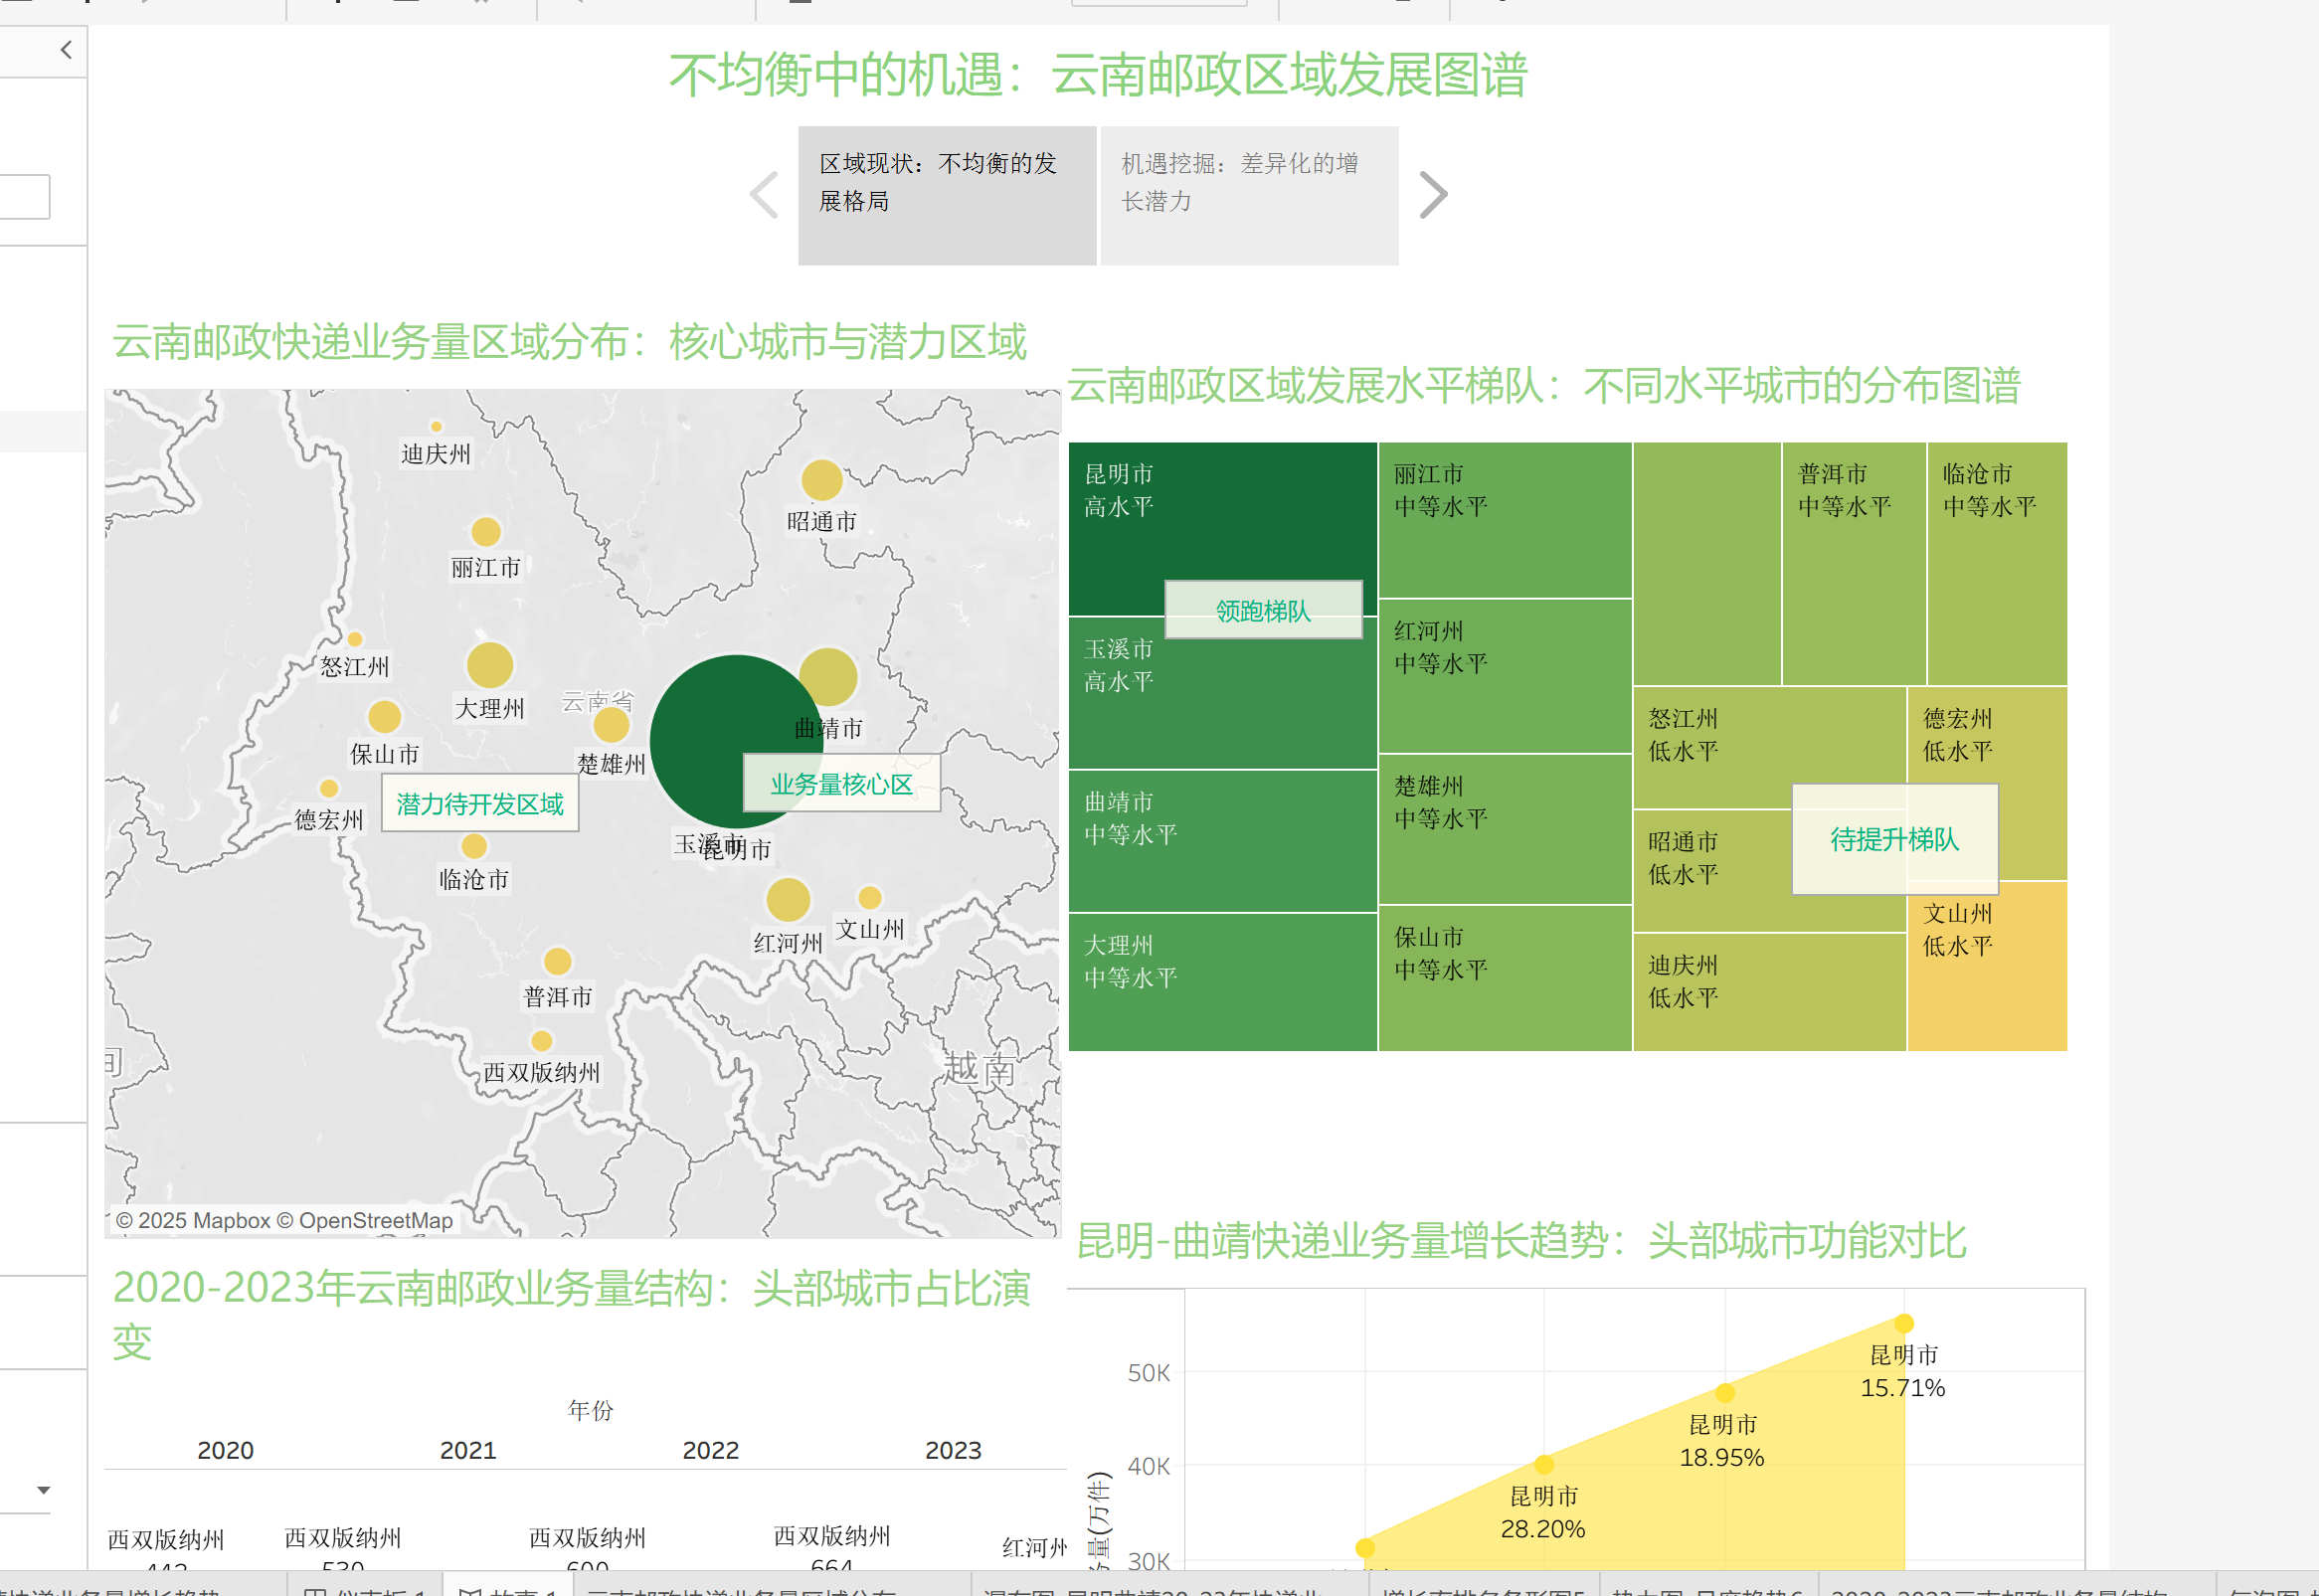Select the 红河州 bubble on the map
Image resolution: width=2319 pixels, height=1596 pixels.
click(x=788, y=899)
